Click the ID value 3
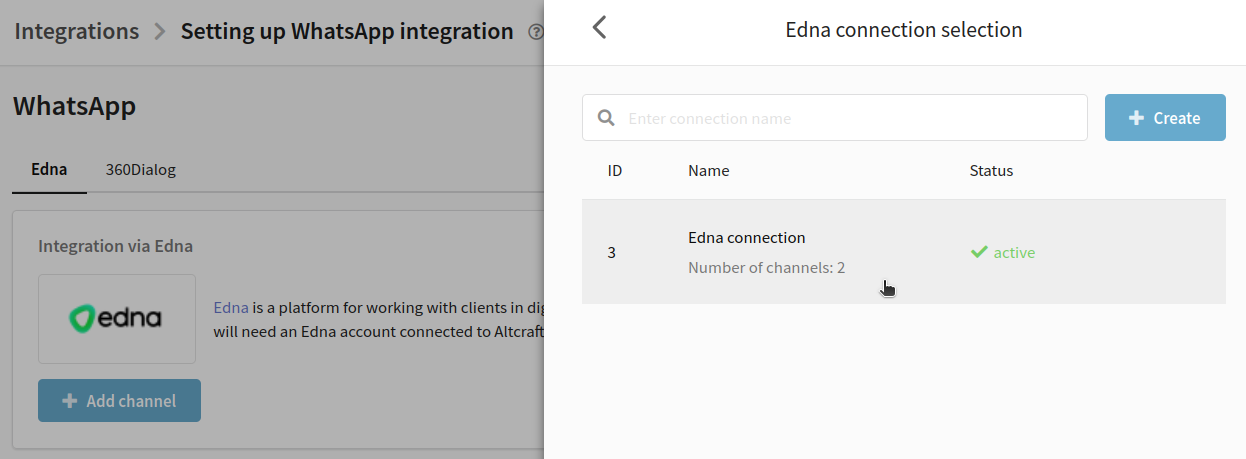The image size is (1246, 459). coord(612,252)
